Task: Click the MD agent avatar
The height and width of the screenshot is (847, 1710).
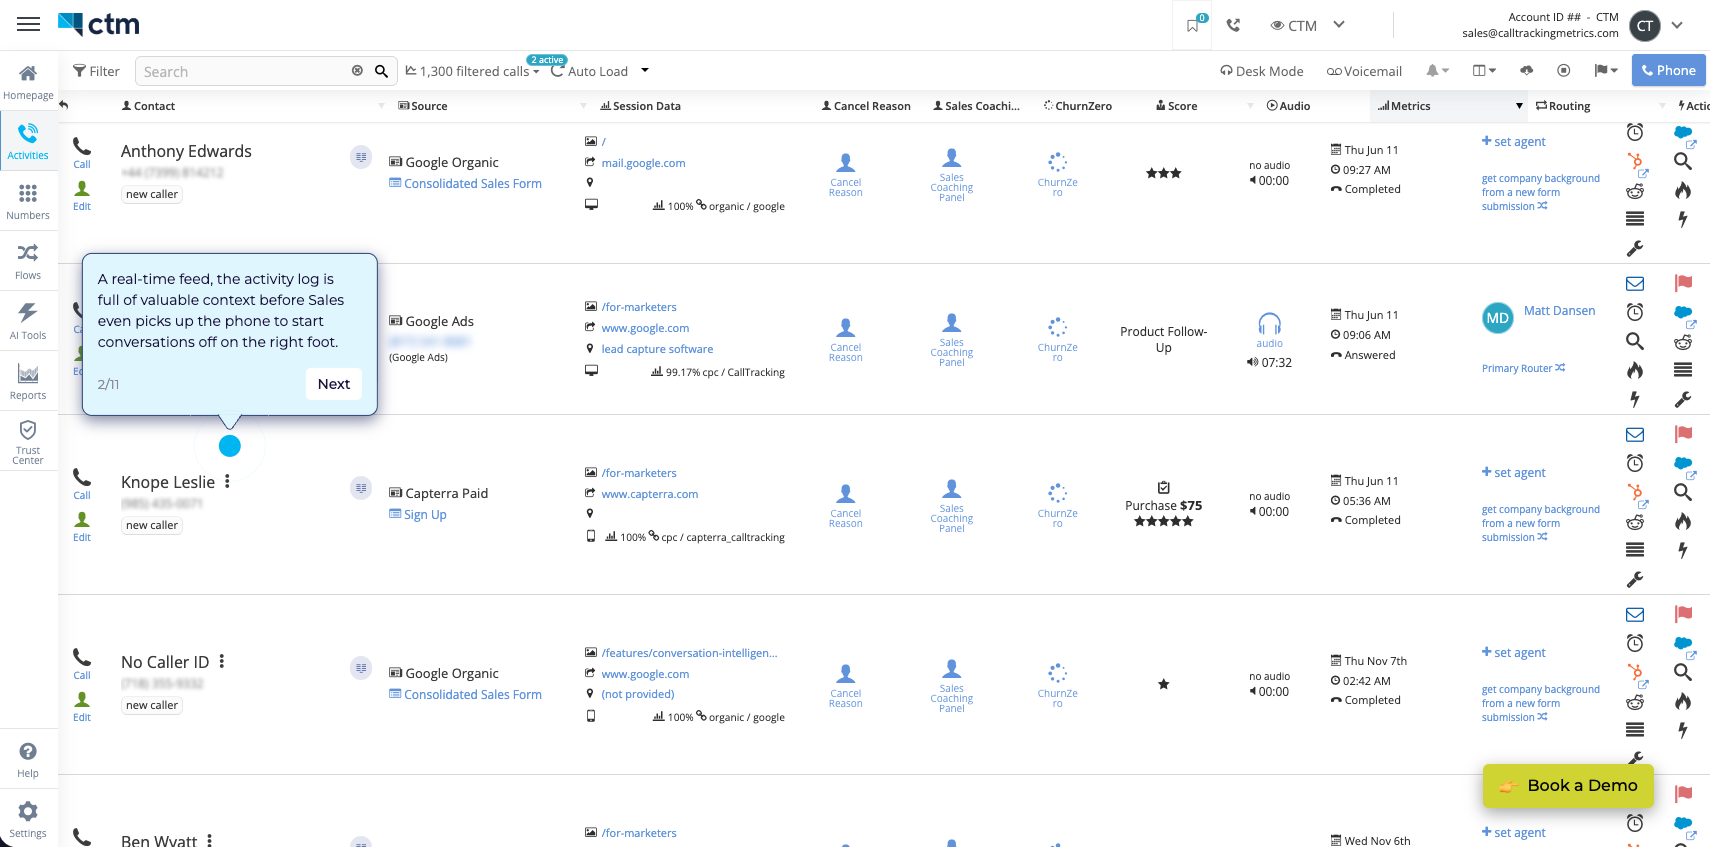Action: (x=1497, y=318)
